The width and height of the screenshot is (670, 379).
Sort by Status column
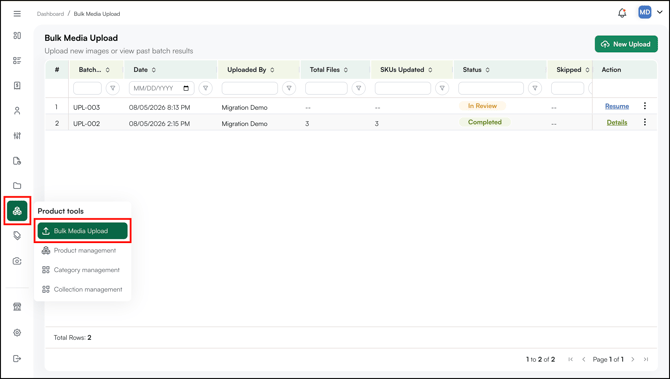click(x=488, y=70)
